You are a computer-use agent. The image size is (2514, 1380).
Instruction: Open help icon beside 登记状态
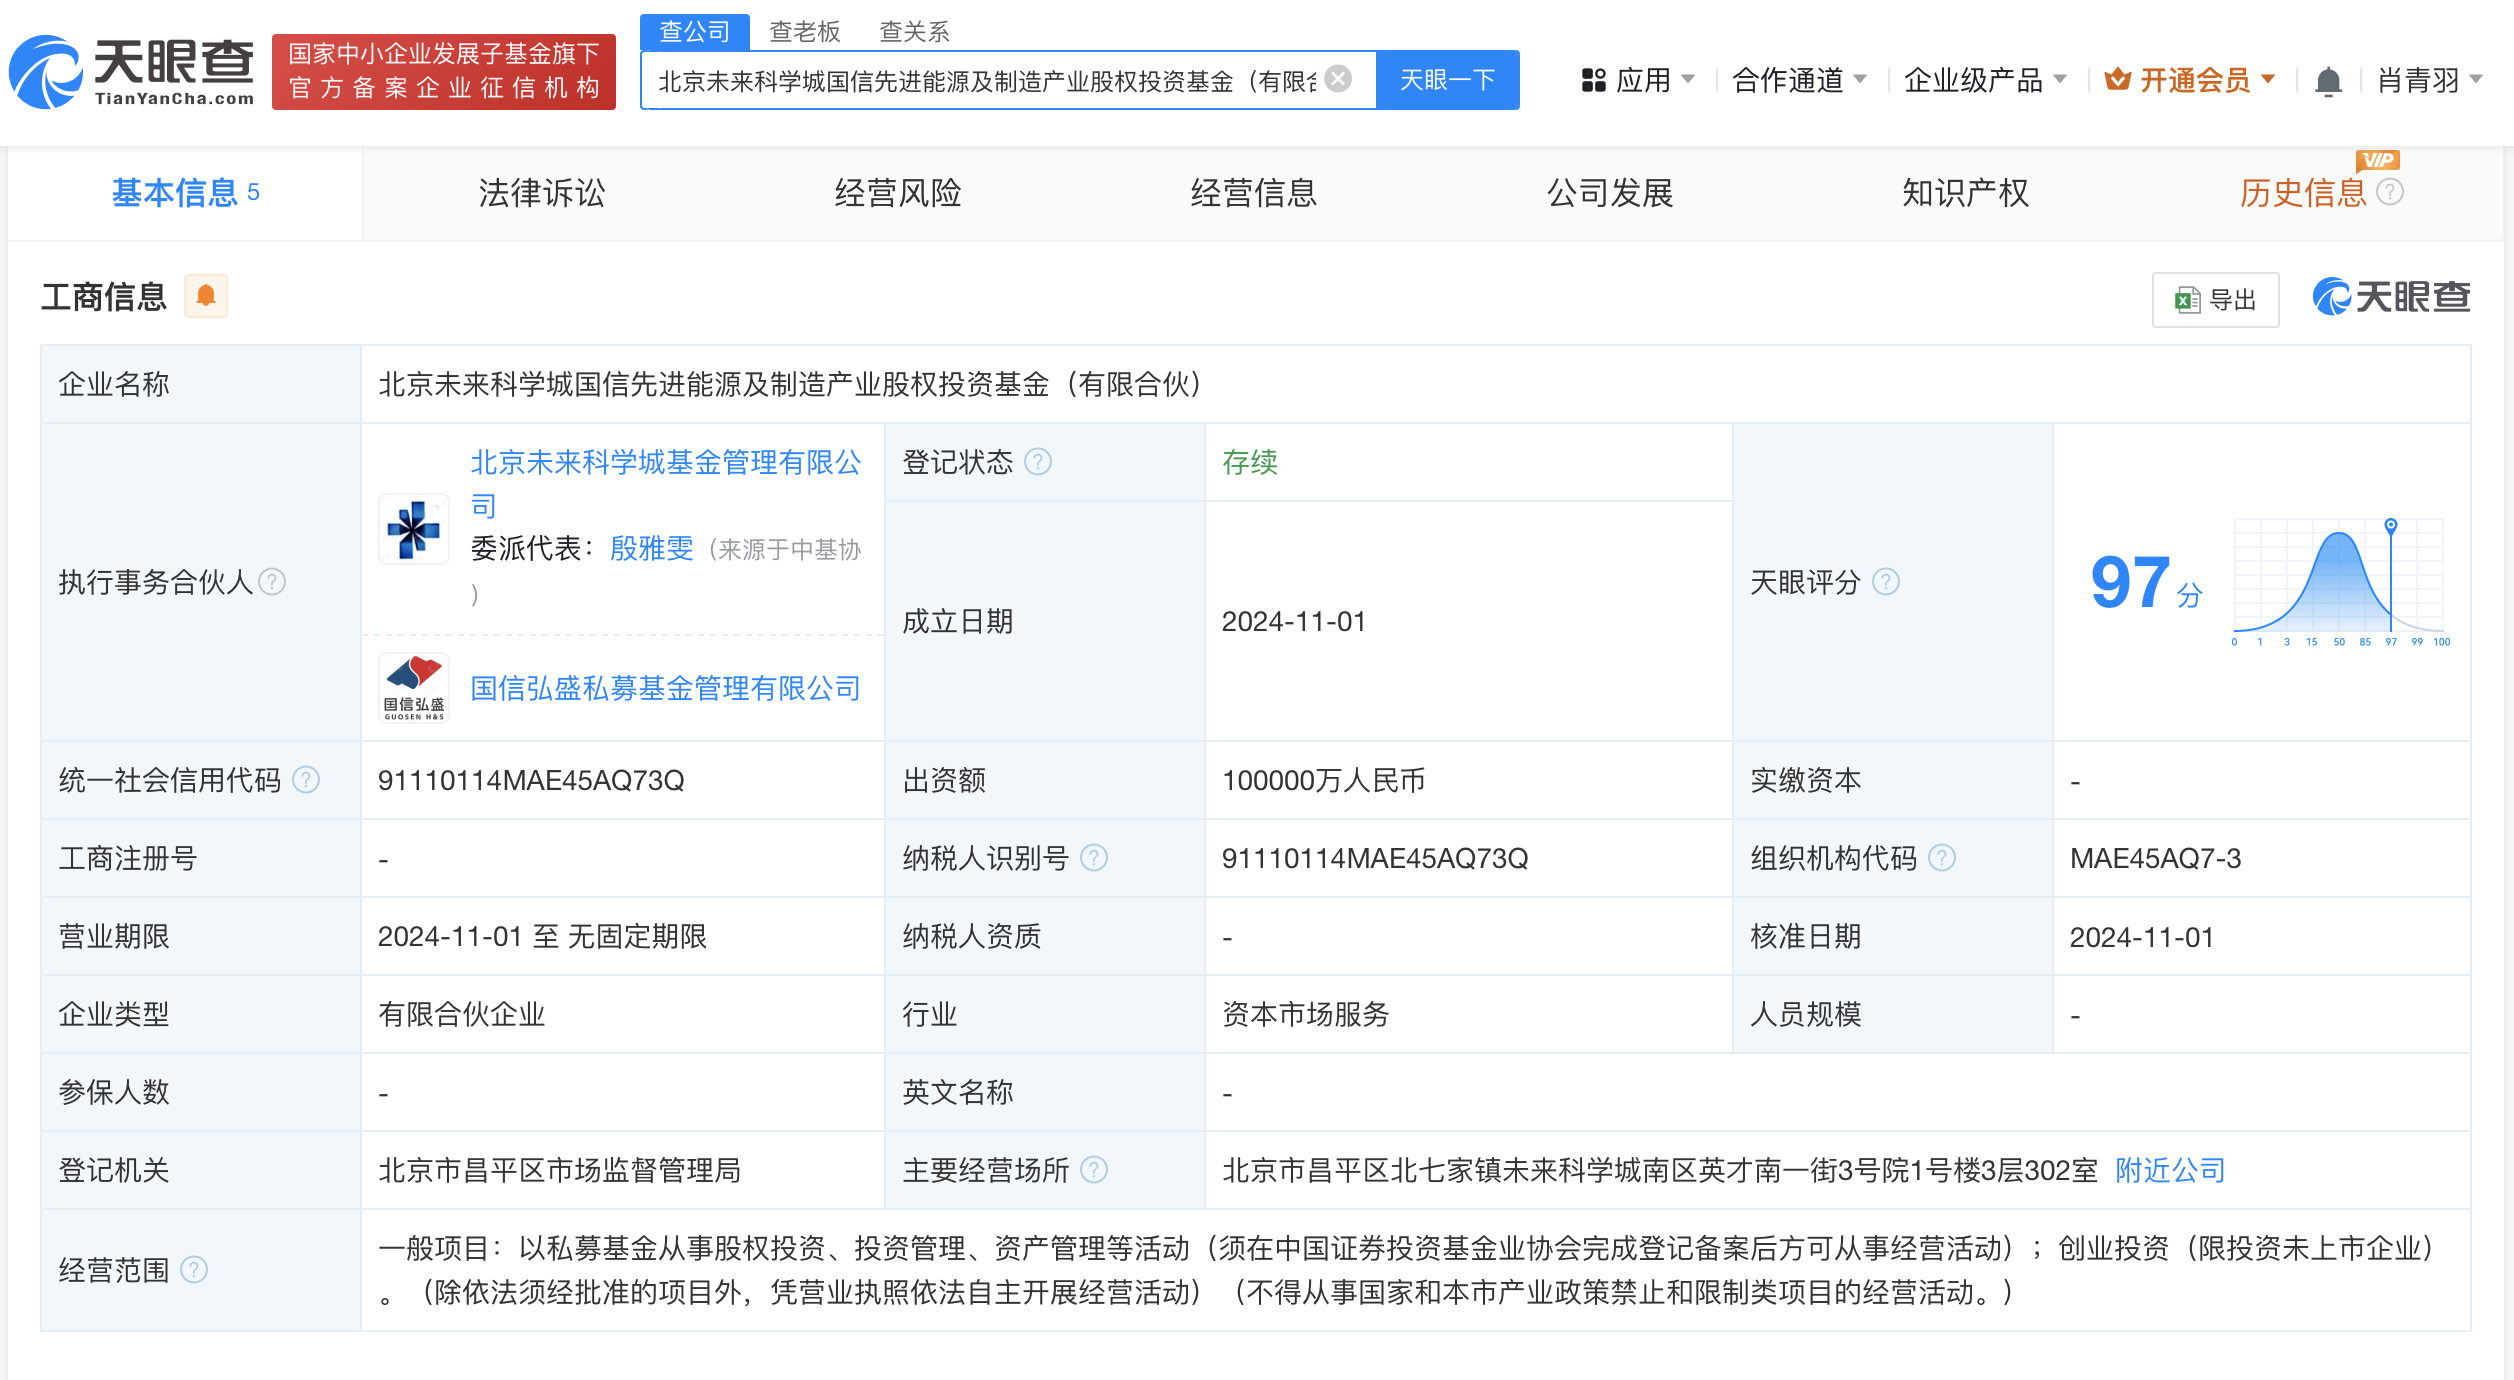point(1038,461)
